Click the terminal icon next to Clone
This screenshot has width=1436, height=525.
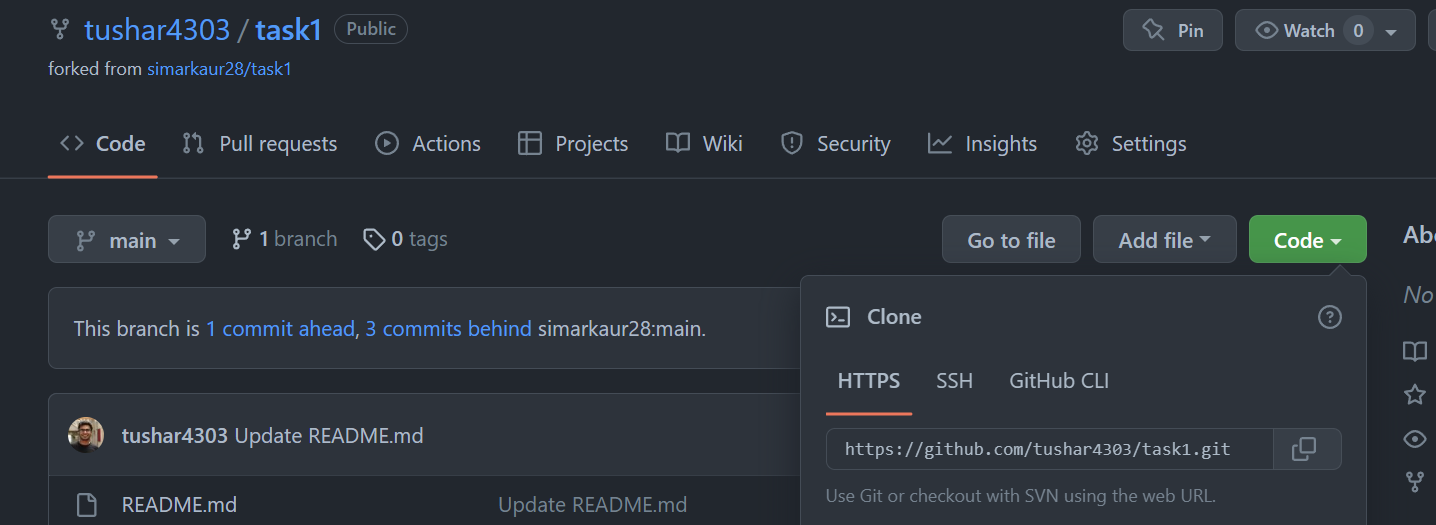pyautogui.click(x=838, y=317)
